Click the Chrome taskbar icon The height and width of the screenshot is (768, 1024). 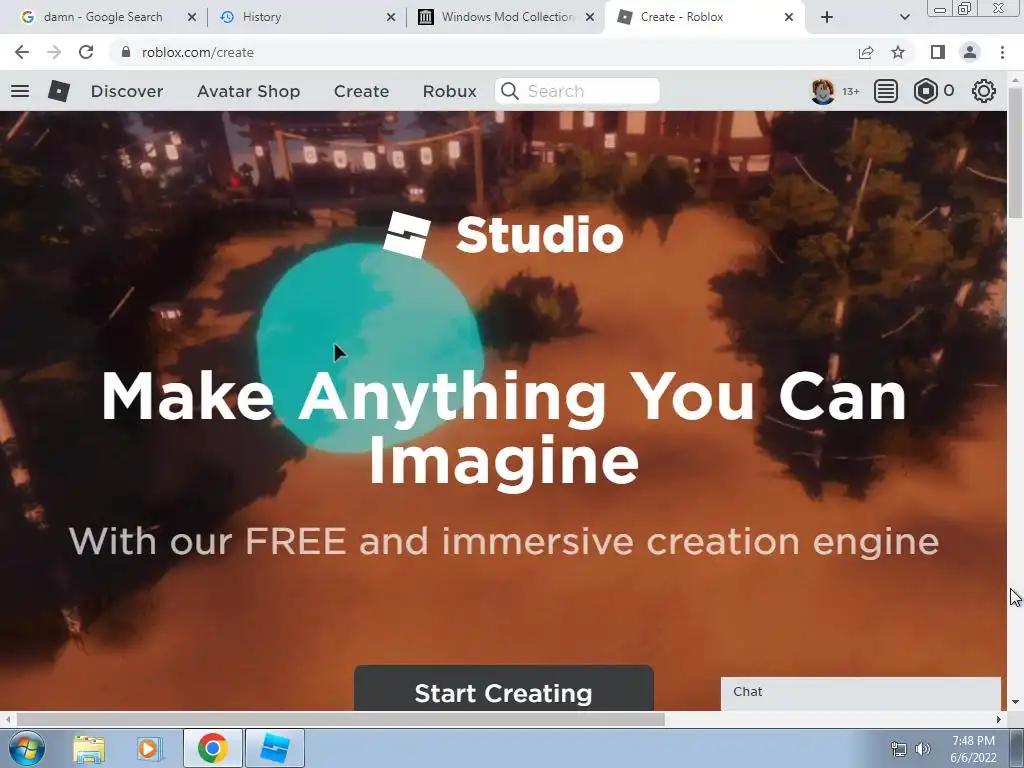212,748
